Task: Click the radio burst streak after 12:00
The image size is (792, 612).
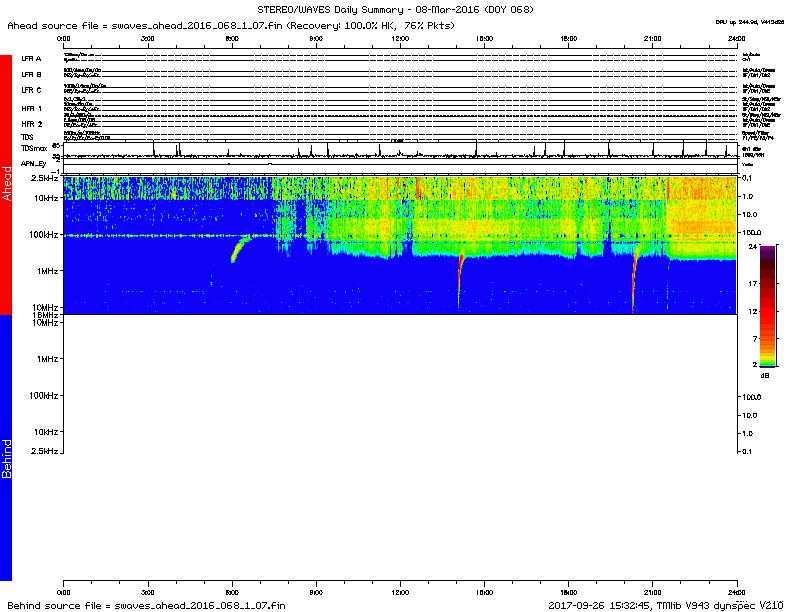Action: tap(460, 278)
